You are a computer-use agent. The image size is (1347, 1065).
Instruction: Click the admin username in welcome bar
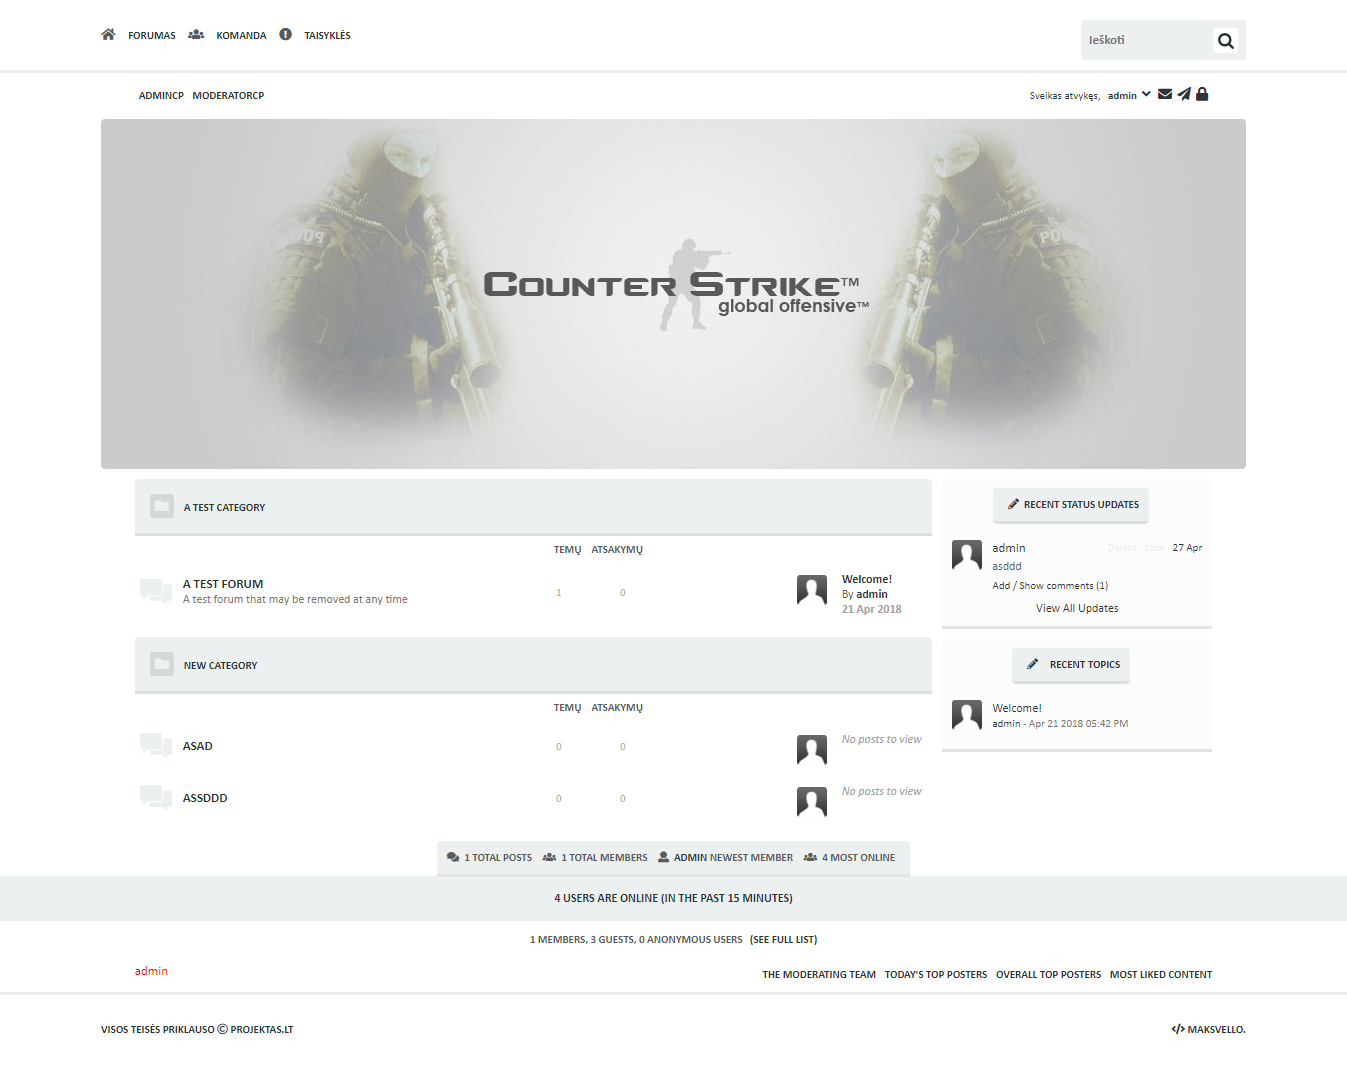(1122, 96)
